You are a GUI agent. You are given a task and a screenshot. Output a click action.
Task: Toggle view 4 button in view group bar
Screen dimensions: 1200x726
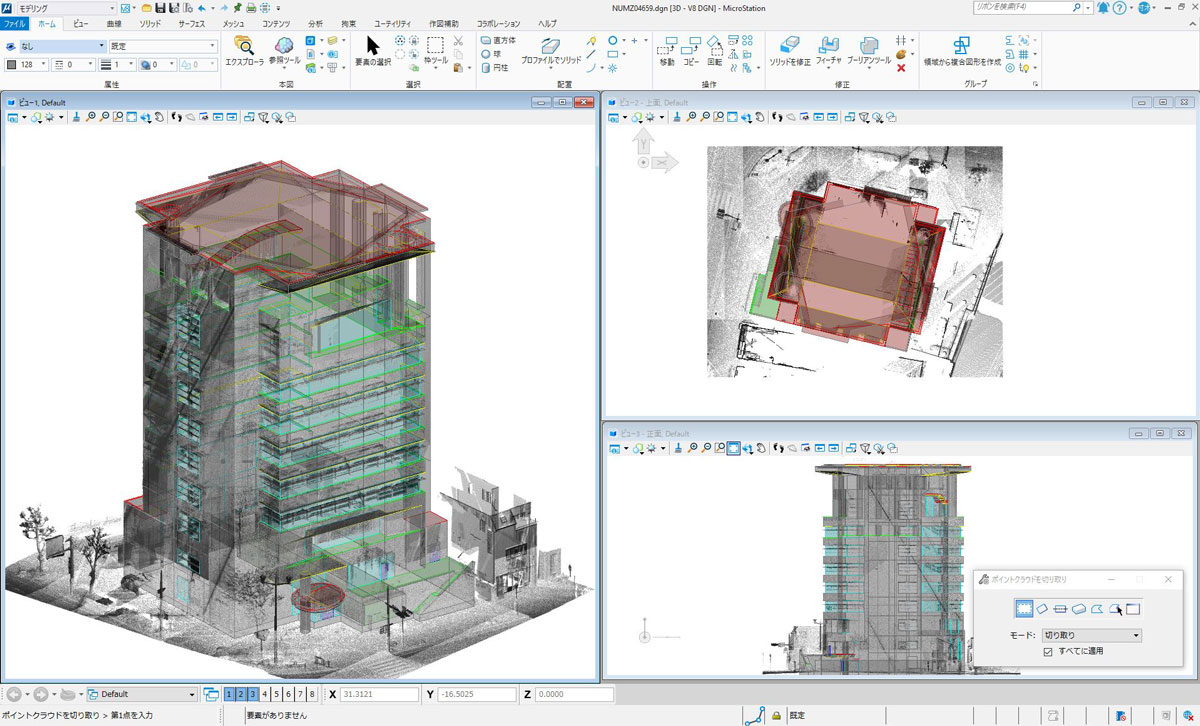(x=265, y=694)
